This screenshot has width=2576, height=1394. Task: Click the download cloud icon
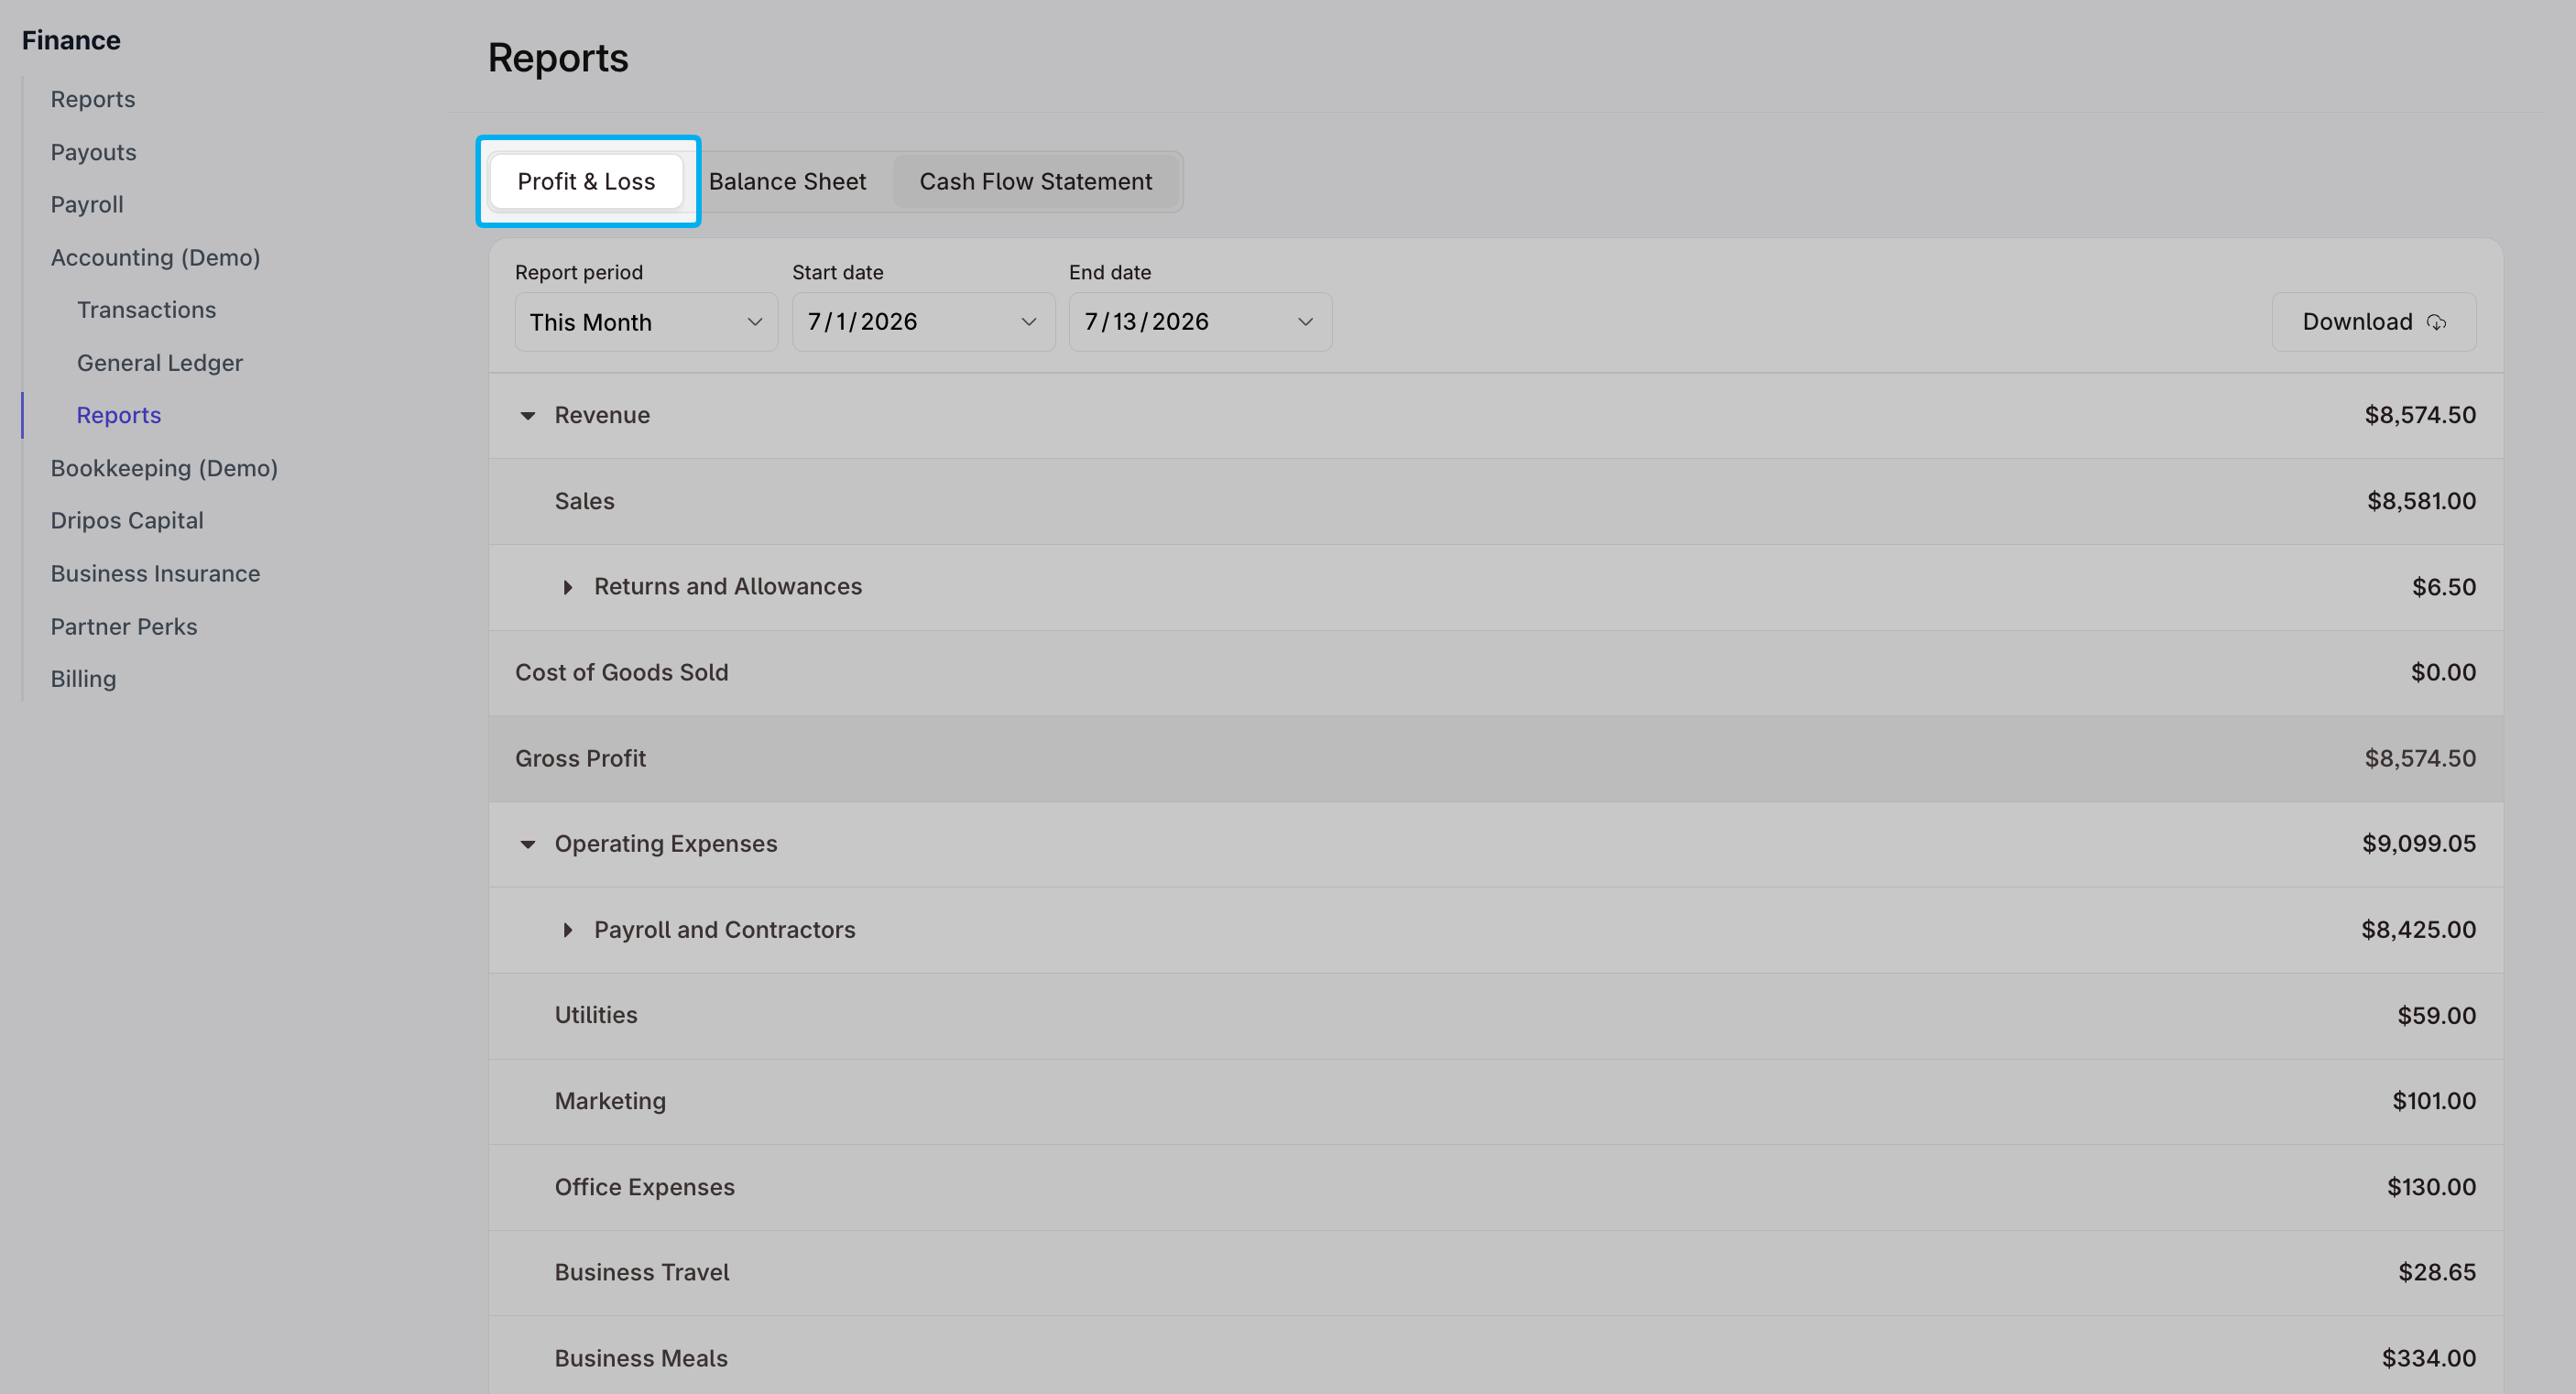(x=2436, y=322)
